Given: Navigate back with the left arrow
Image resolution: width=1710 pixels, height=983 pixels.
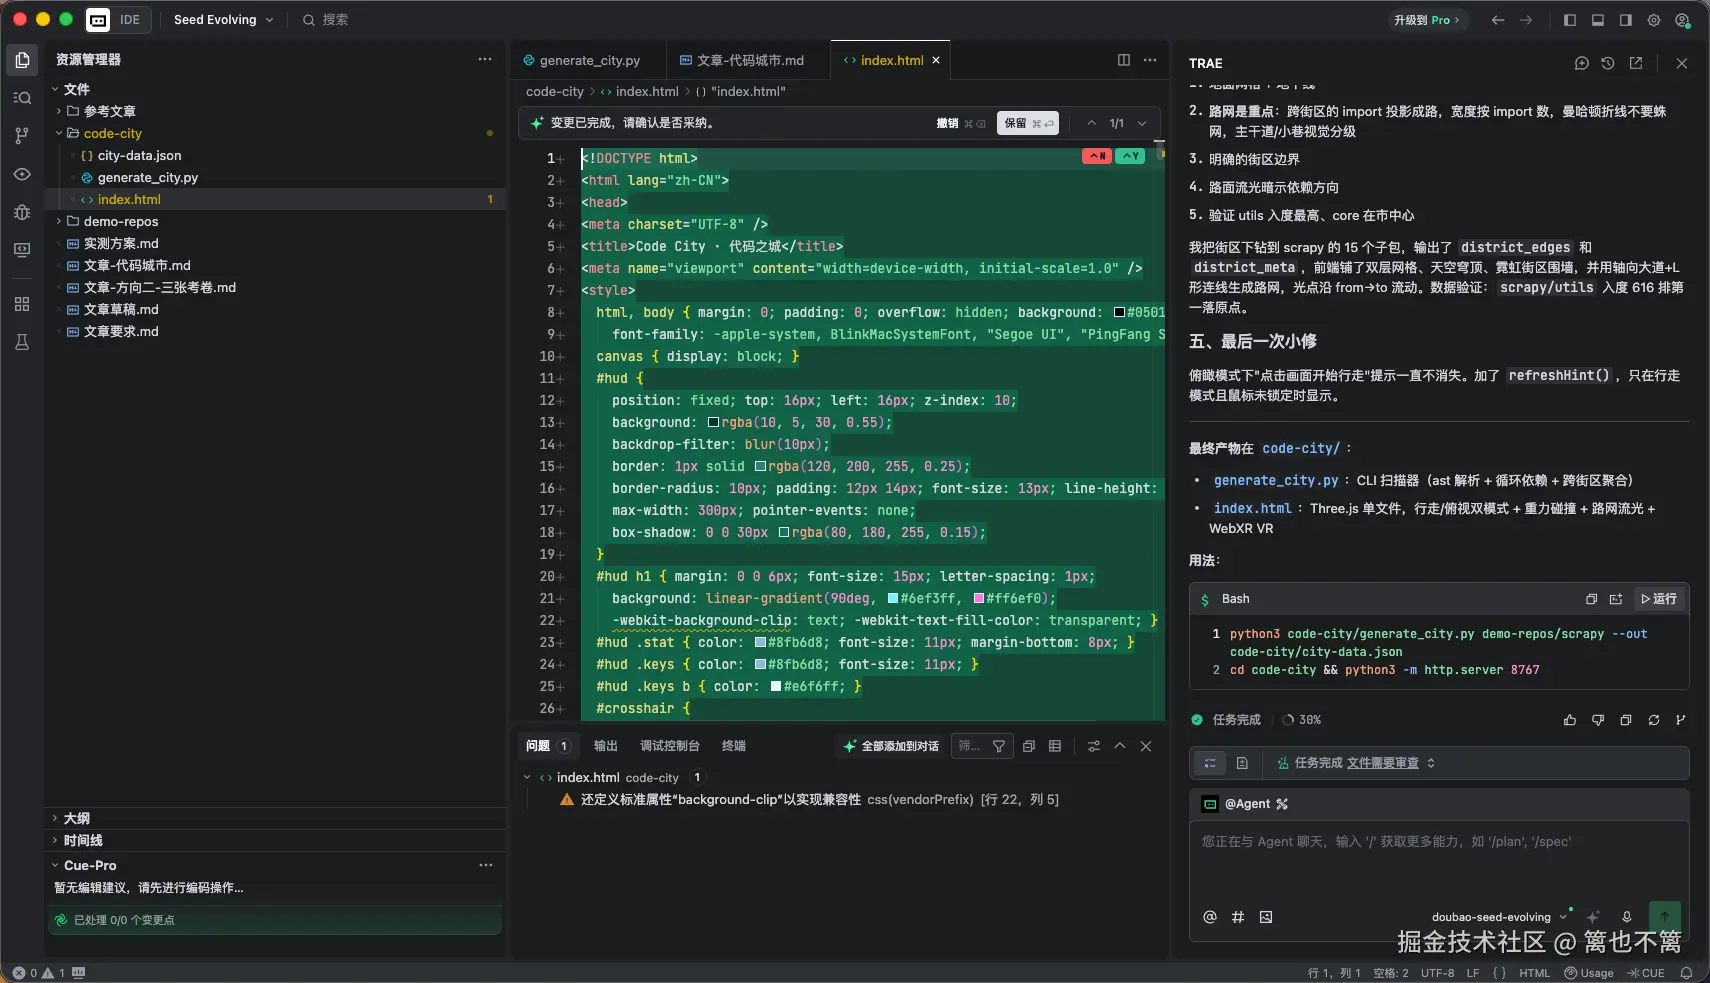Looking at the screenshot, I should 1498,20.
